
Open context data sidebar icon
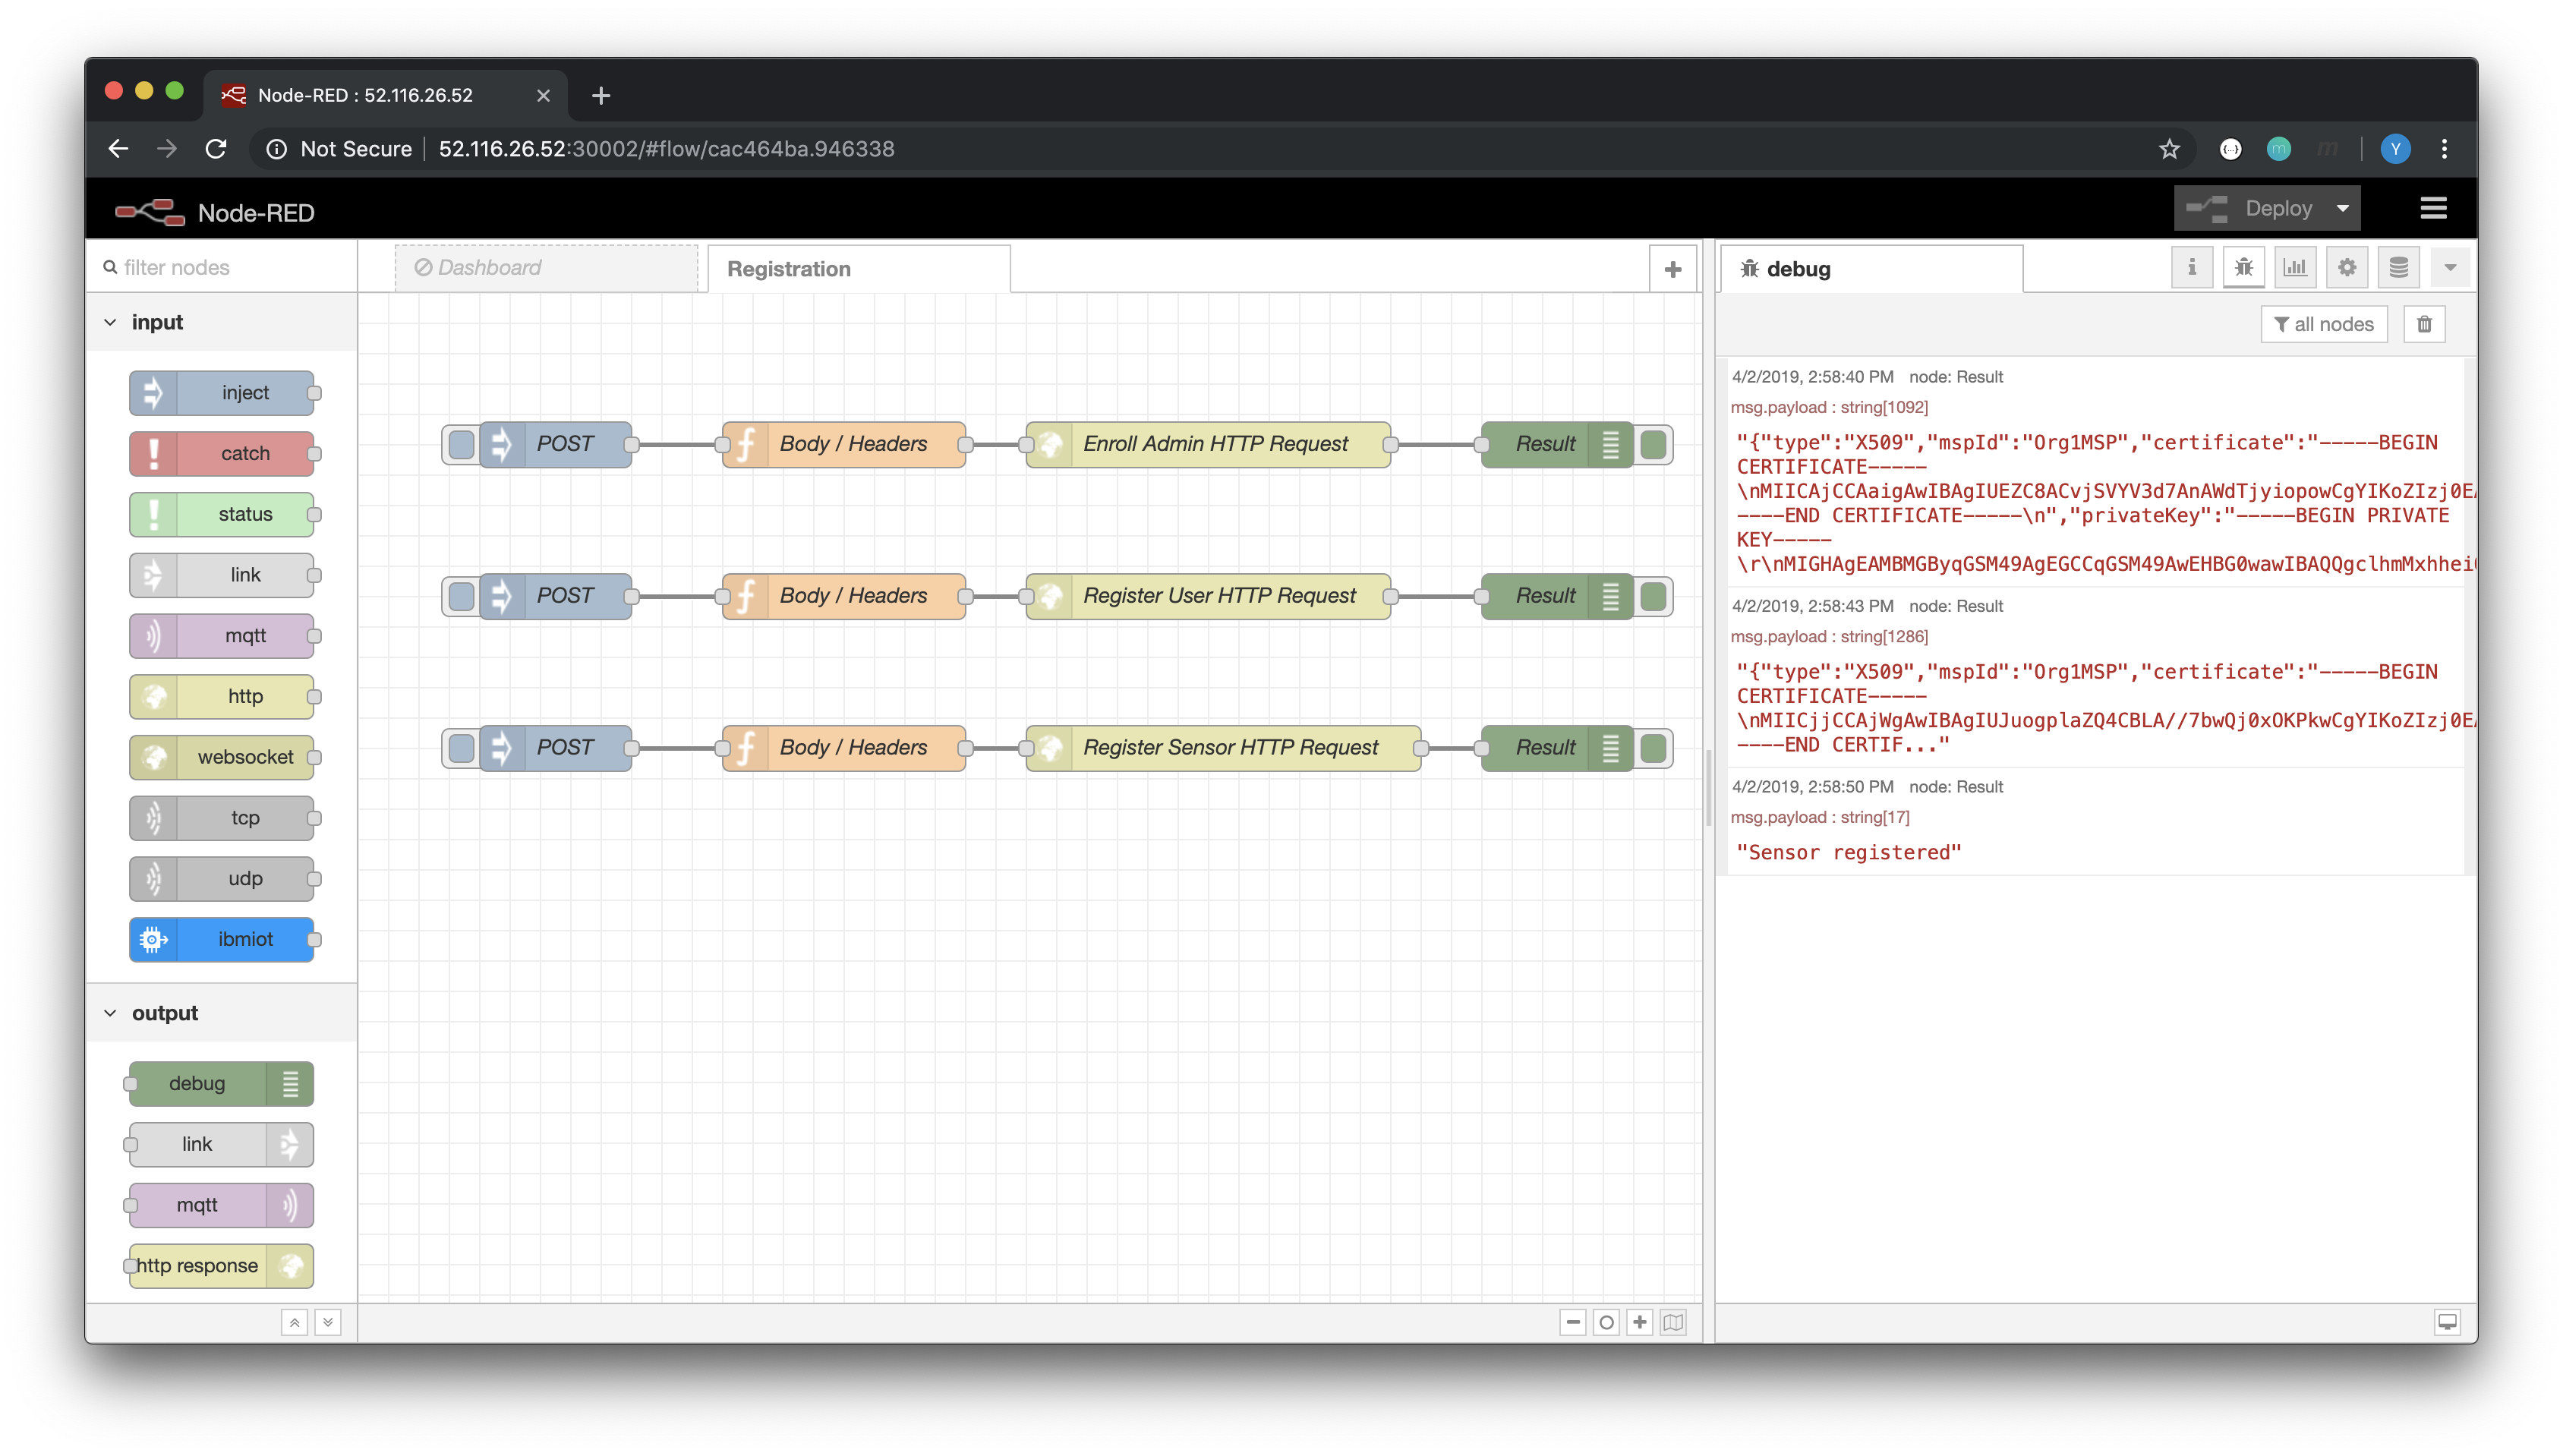2398,267
